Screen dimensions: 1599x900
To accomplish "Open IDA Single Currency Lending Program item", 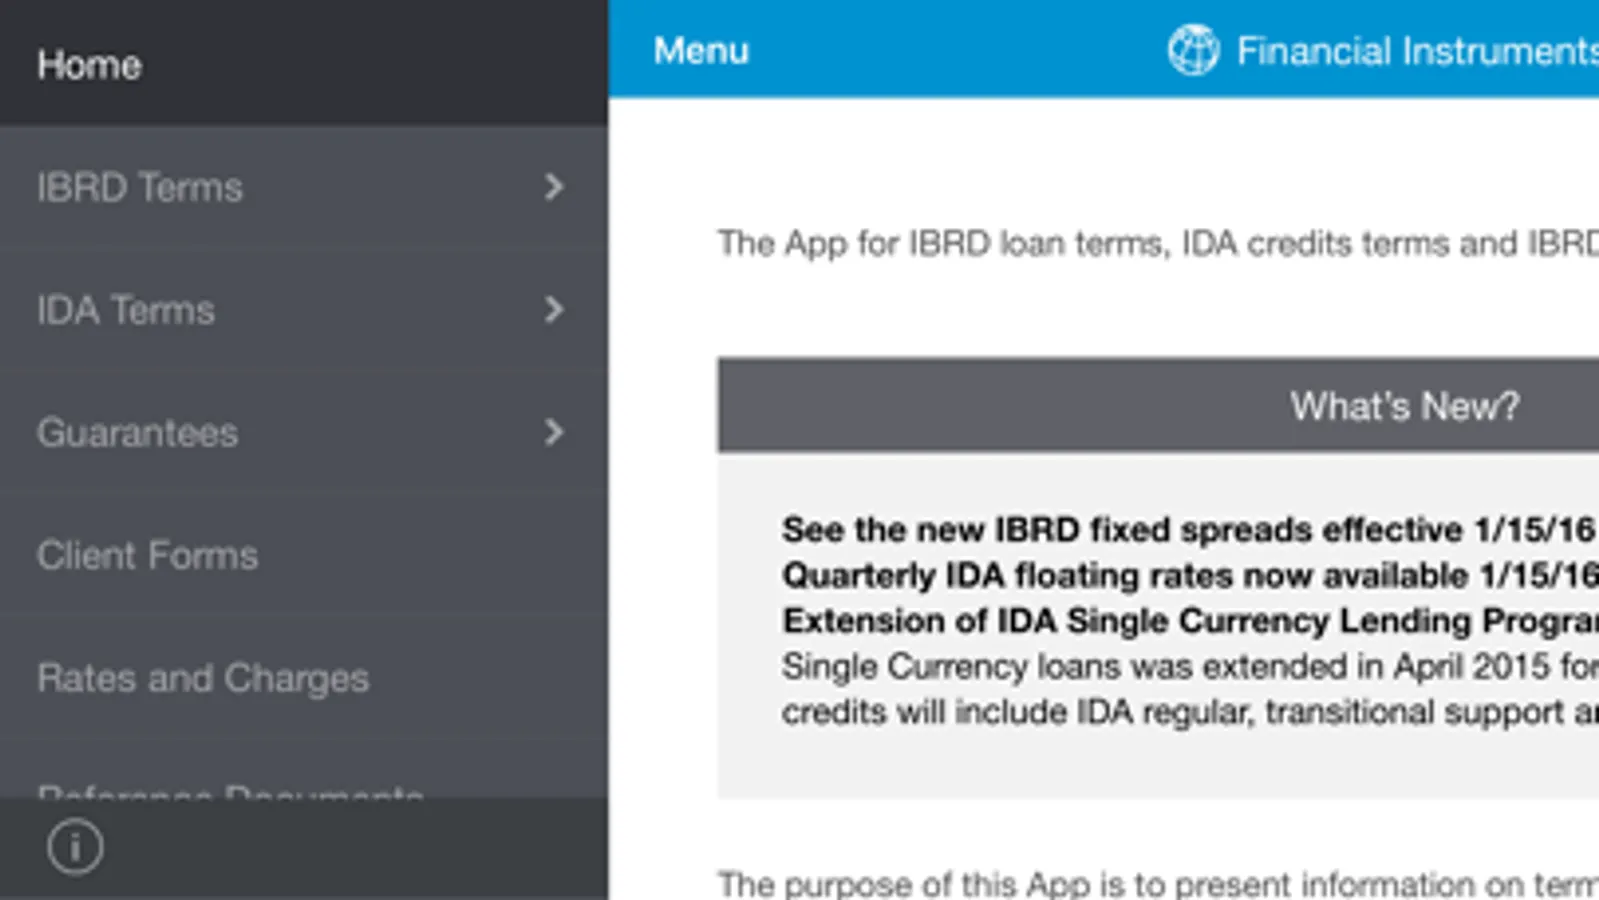I will (x=1190, y=621).
